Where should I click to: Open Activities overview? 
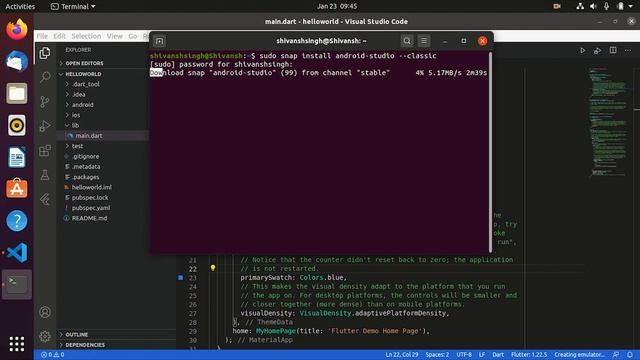click(20, 6)
